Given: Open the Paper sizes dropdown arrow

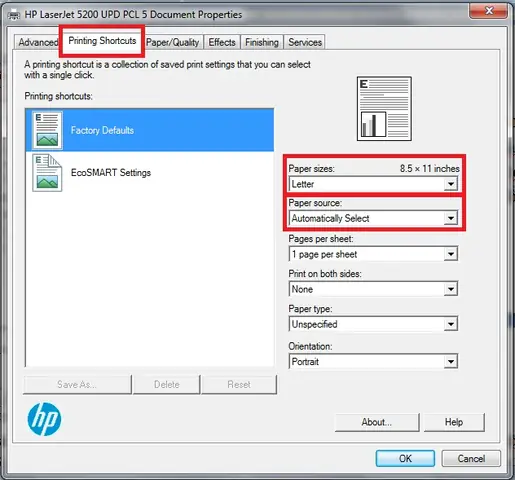Looking at the screenshot, I should [450, 184].
